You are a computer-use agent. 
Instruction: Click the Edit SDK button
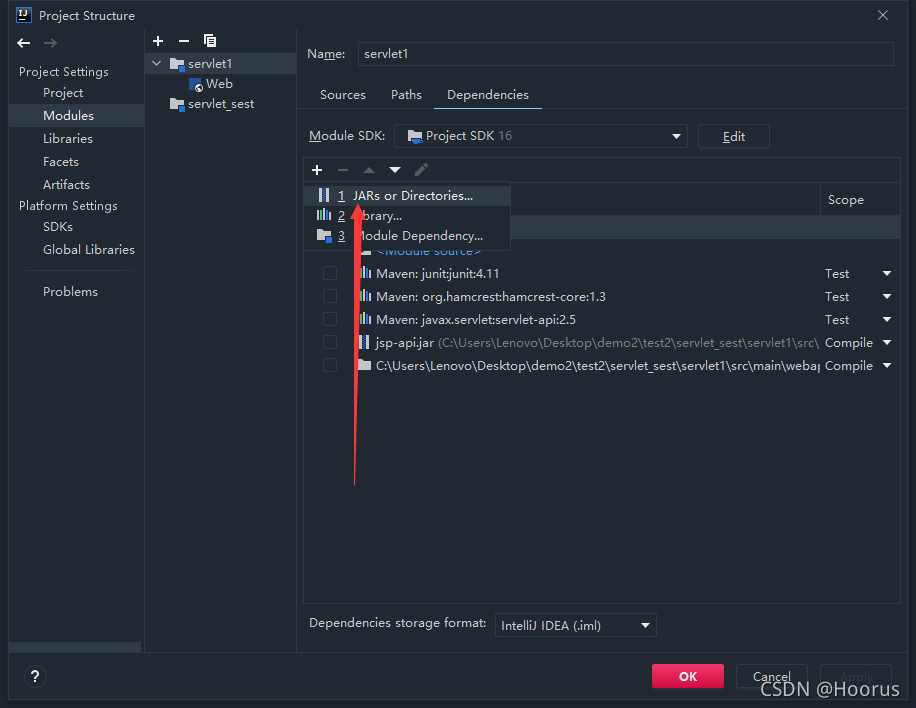734,136
